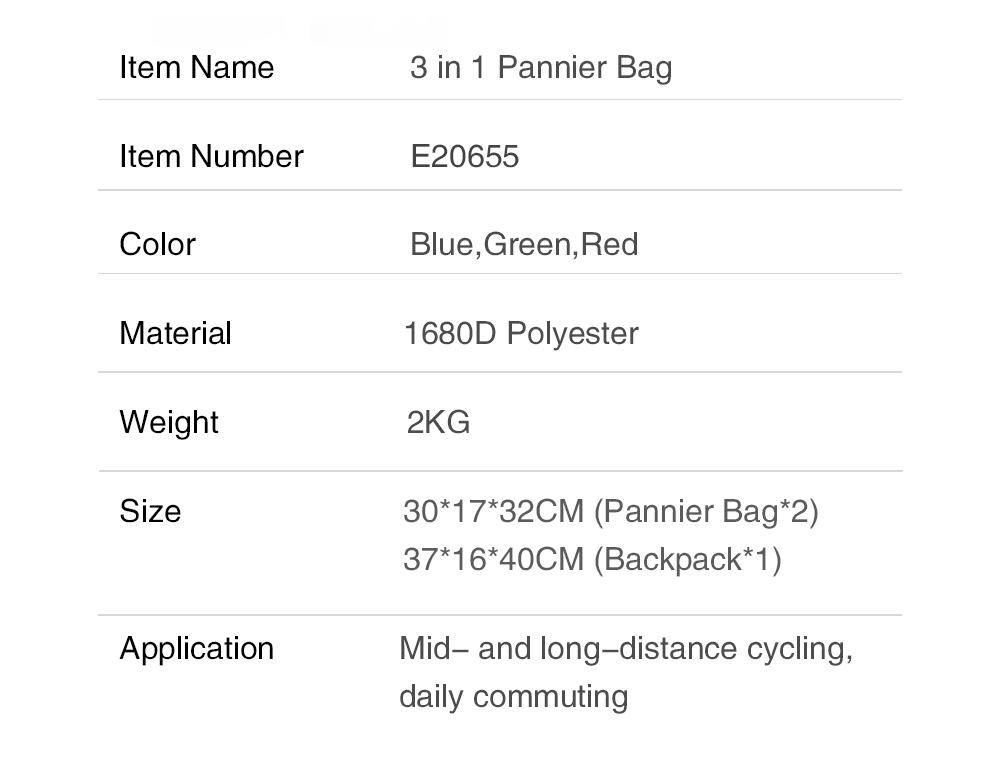The image size is (1000, 775).
Task: Select item number E20655
Action: (464, 157)
